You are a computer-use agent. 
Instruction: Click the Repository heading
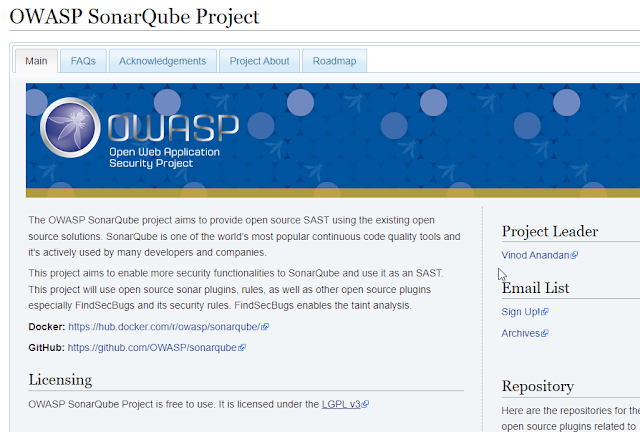[538, 386]
